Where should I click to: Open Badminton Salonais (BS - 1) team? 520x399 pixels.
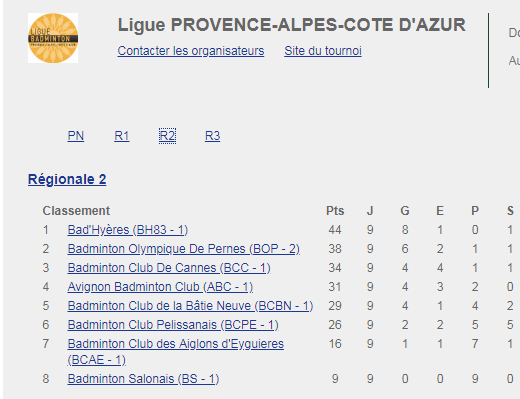coord(143,379)
